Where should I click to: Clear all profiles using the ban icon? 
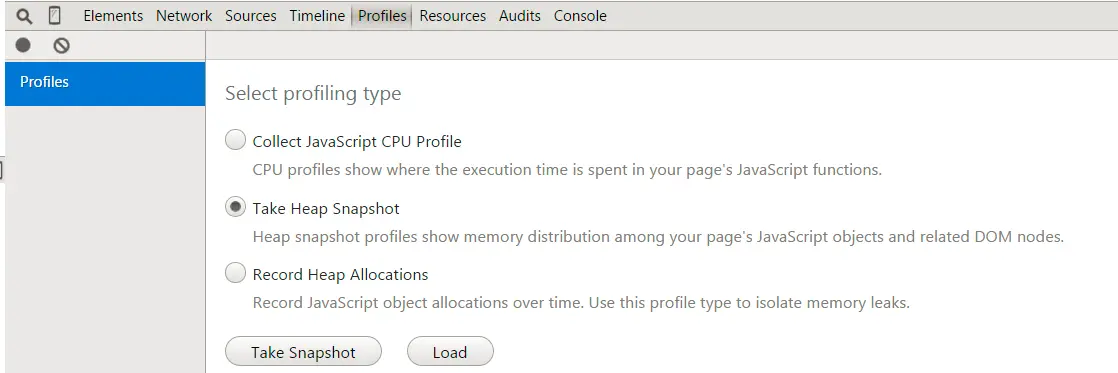pos(61,46)
